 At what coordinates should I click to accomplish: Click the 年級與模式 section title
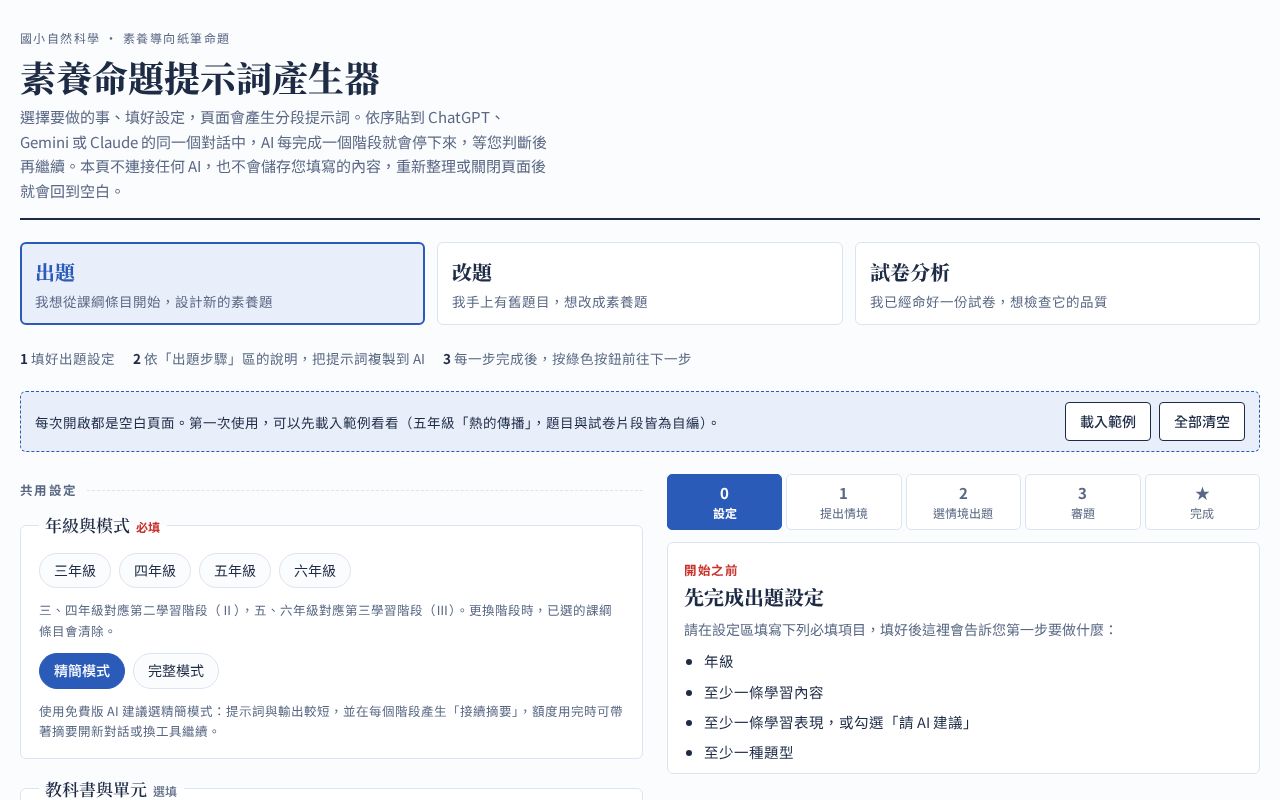click(x=88, y=526)
